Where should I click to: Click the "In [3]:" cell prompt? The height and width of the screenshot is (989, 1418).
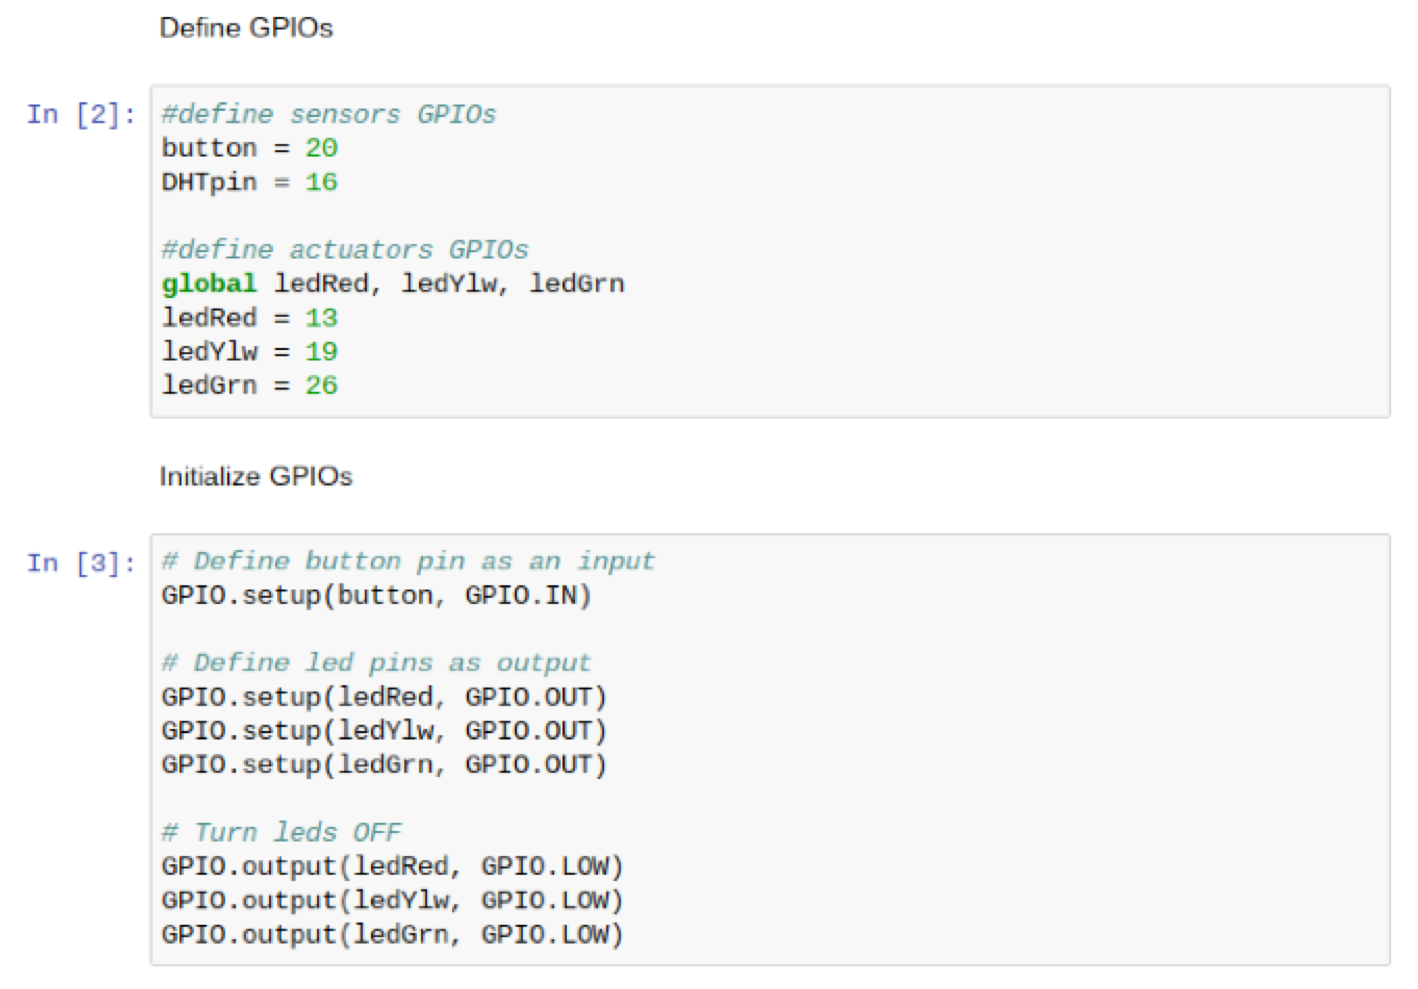pos(81,564)
